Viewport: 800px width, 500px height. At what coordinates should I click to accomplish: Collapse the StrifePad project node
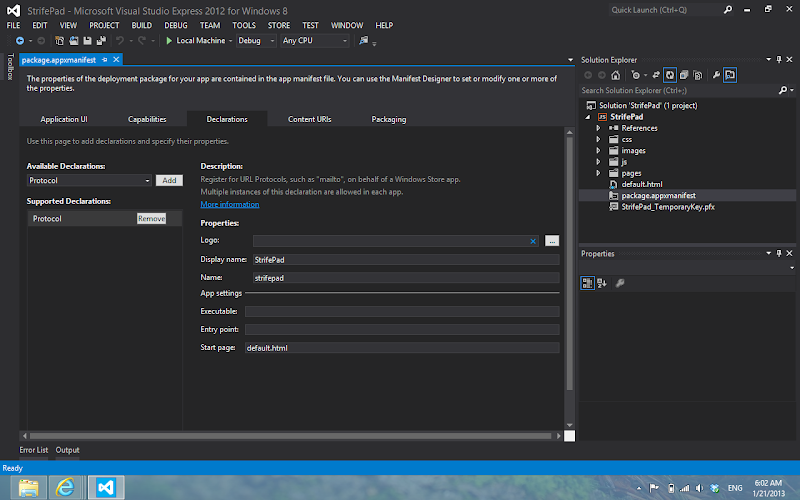click(x=588, y=117)
